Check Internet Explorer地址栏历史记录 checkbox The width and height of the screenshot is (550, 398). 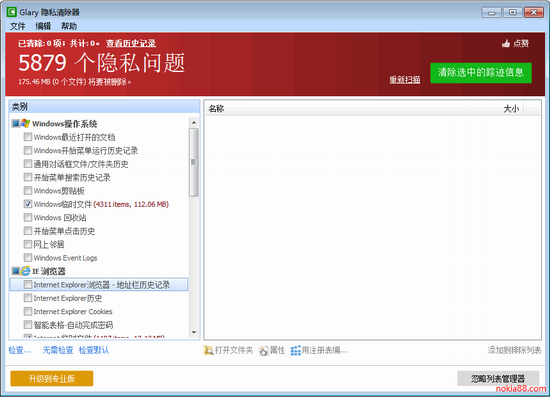tap(28, 284)
